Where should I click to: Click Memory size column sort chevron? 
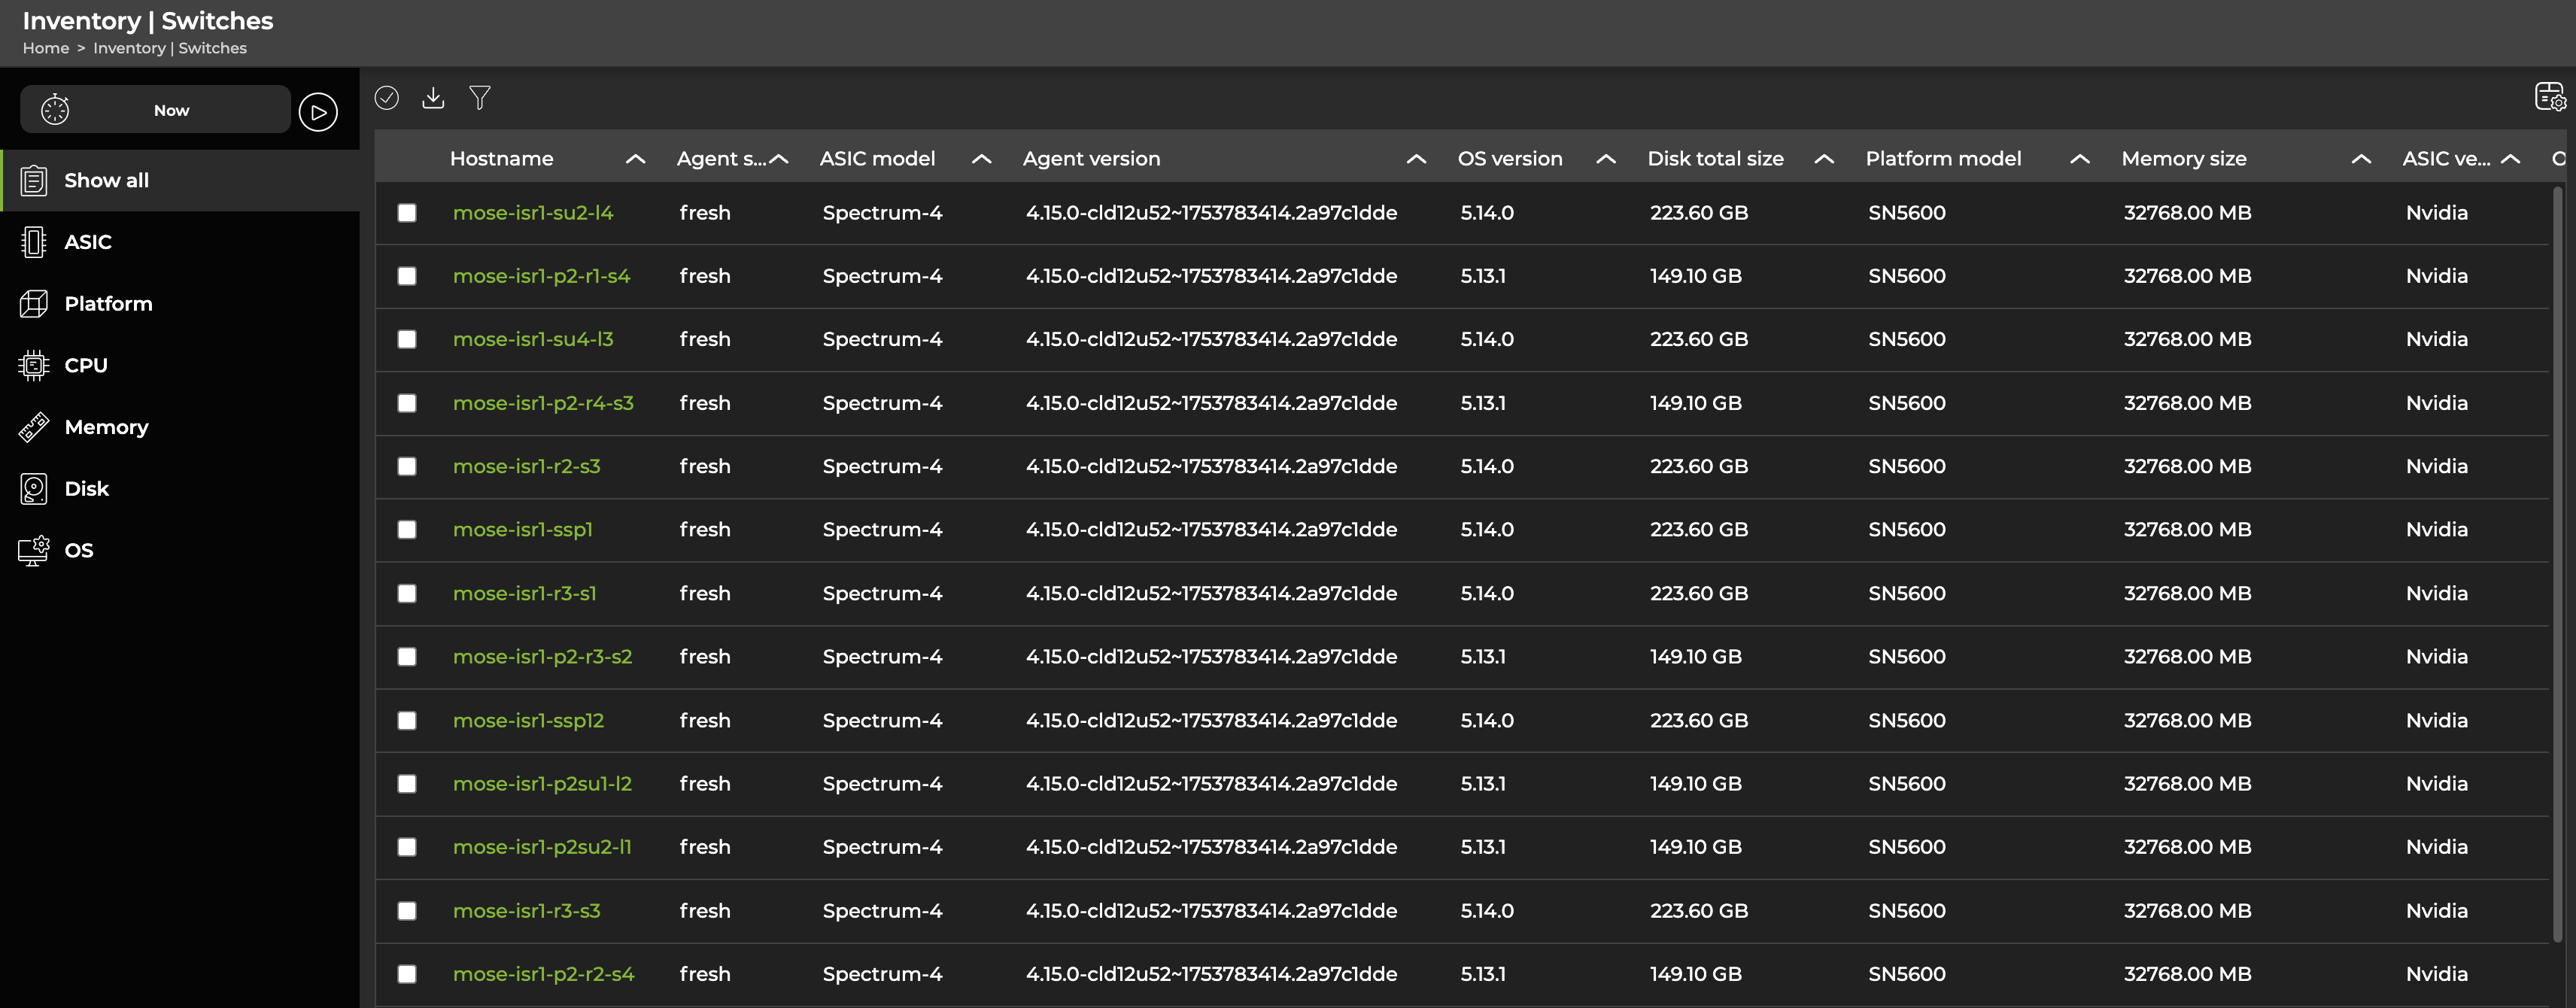[x=2361, y=159]
